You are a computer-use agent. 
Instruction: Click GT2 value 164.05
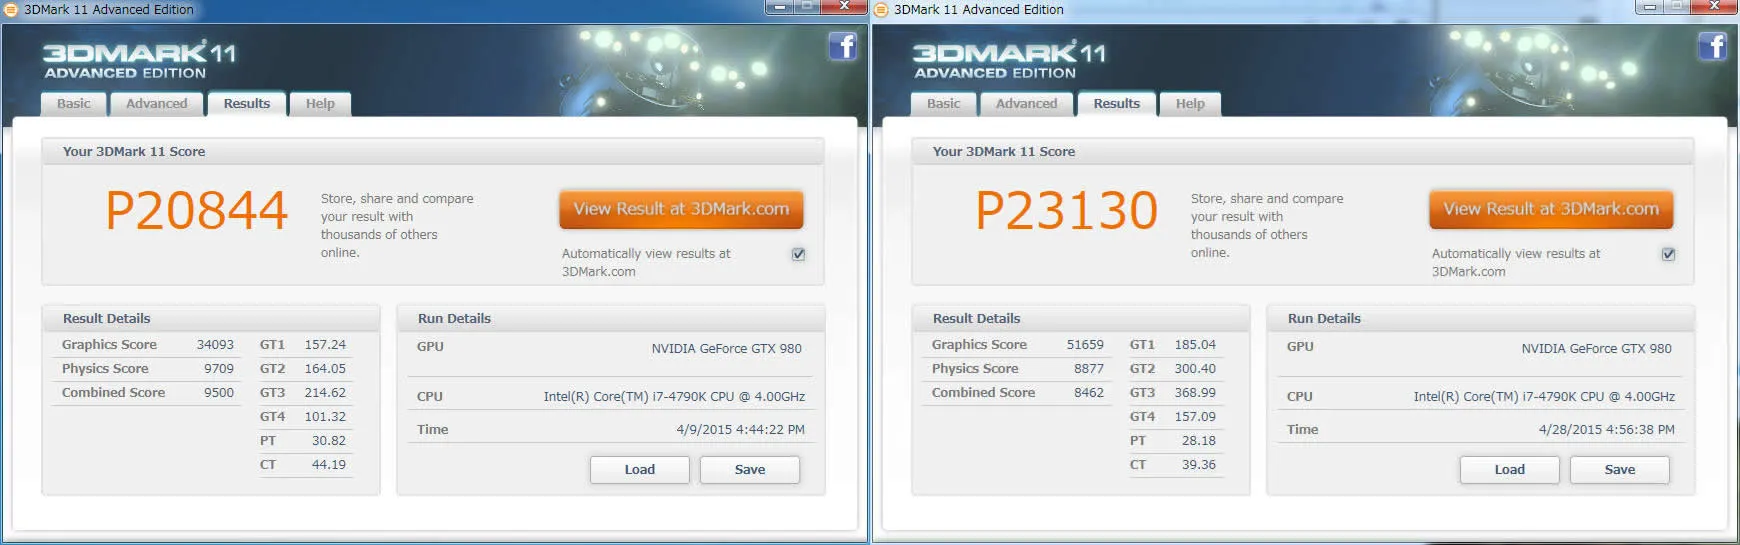coord(325,369)
